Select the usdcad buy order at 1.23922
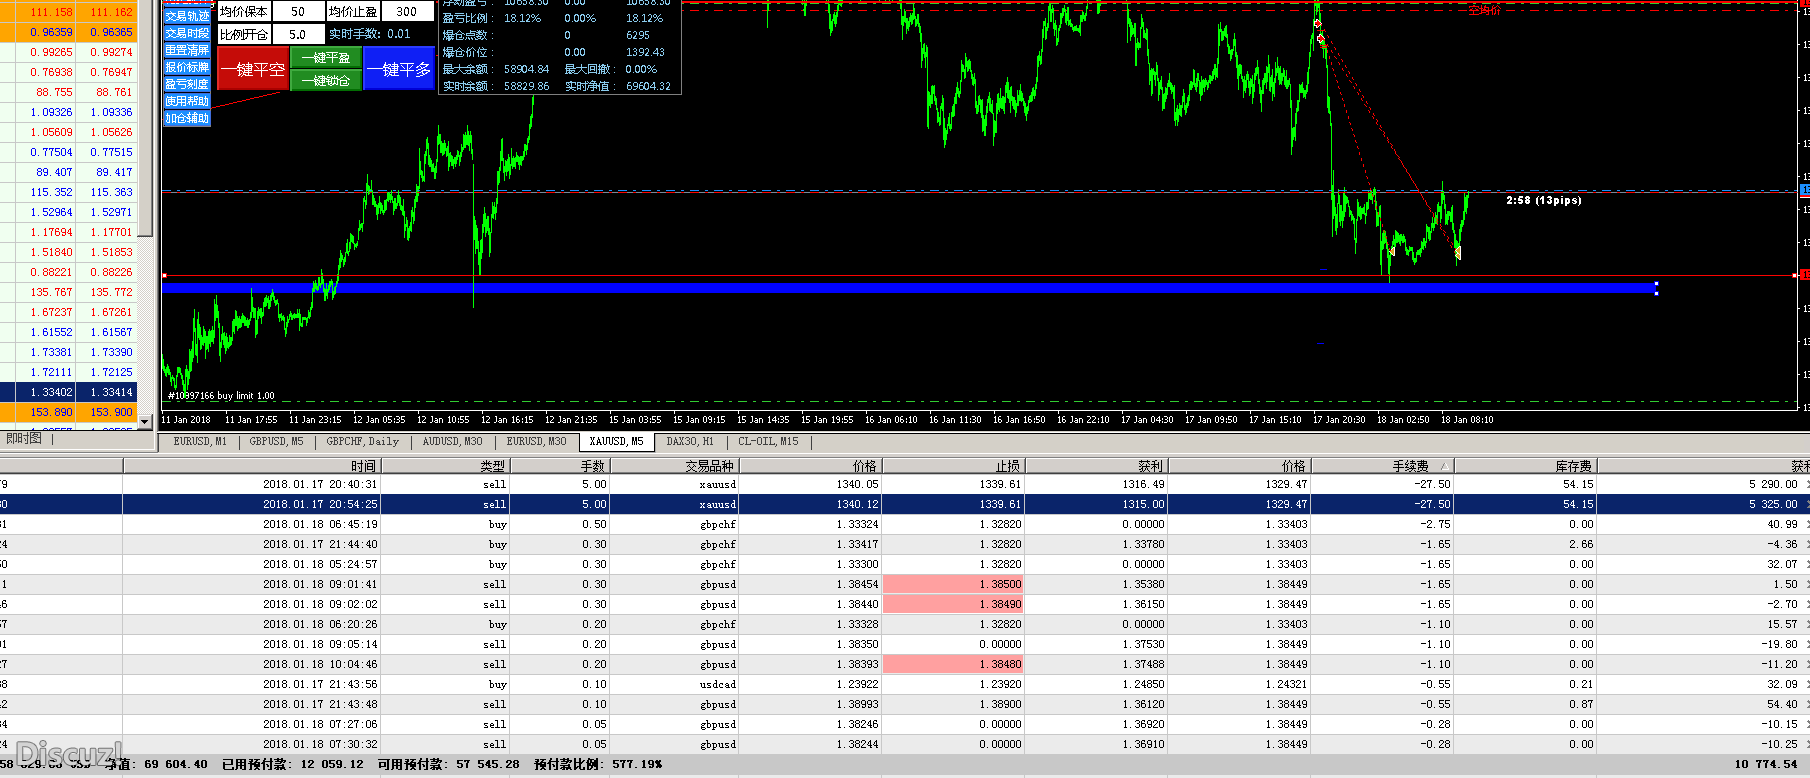 (905, 684)
